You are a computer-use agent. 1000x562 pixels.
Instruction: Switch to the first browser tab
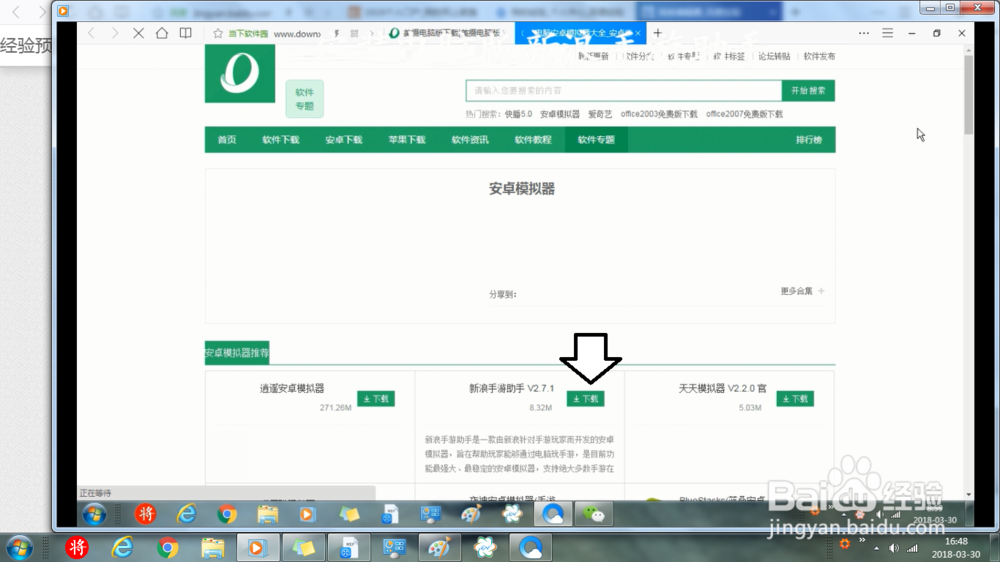pyautogui.click(x=446, y=33)
